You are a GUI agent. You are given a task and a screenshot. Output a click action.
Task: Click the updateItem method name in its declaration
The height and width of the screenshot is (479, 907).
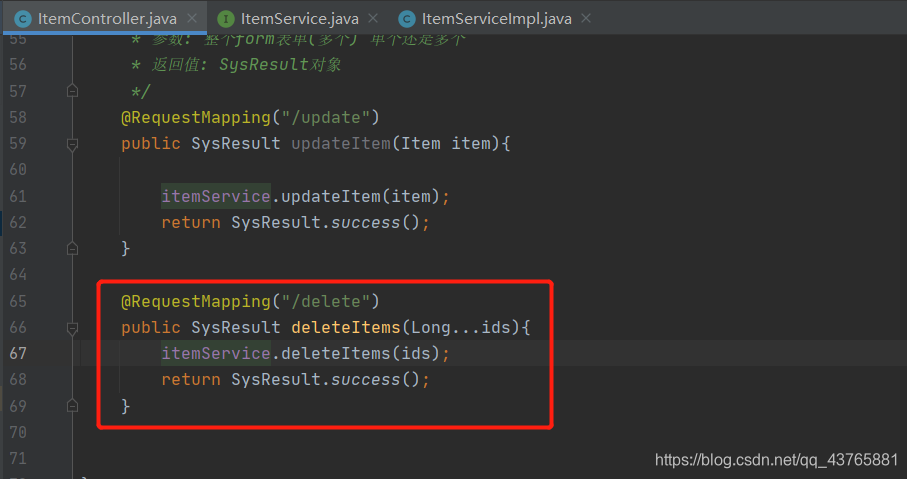(341, 143)
